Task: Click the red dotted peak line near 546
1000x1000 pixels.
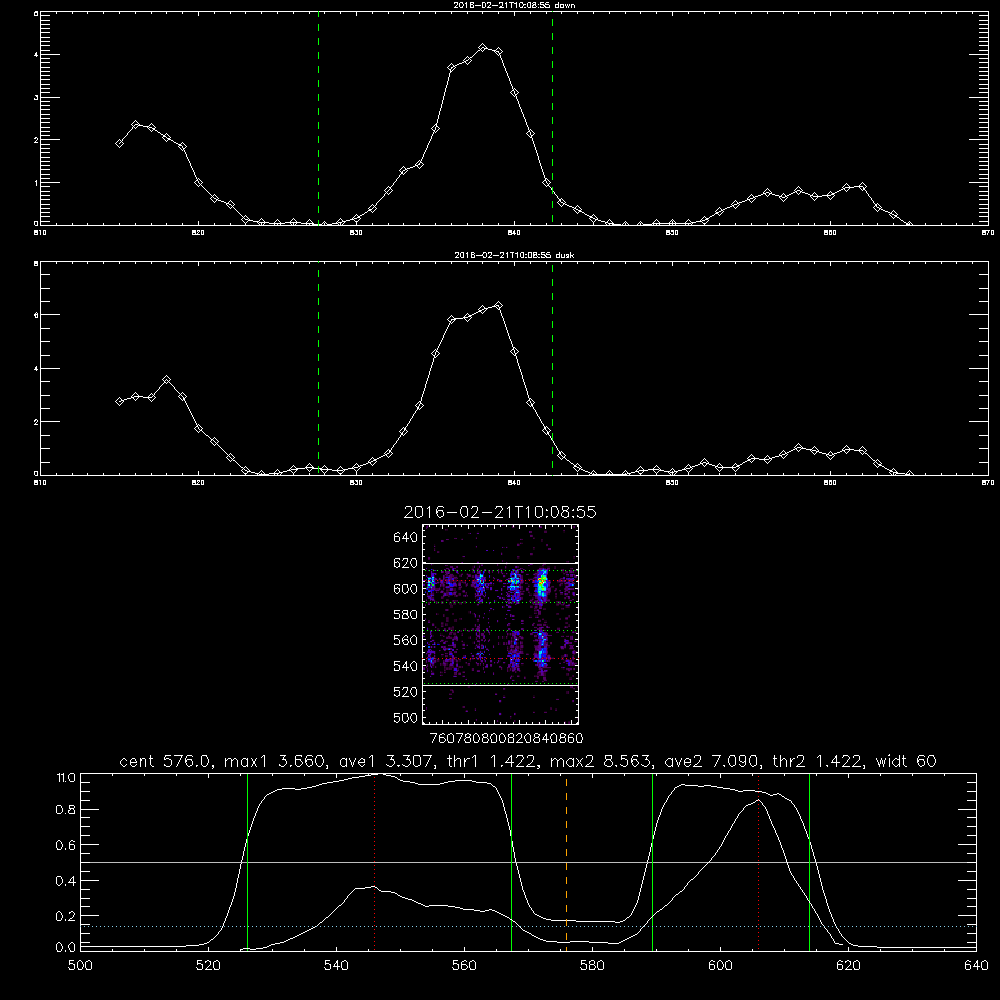Action: pyautogui.click(x=374, y=861)
